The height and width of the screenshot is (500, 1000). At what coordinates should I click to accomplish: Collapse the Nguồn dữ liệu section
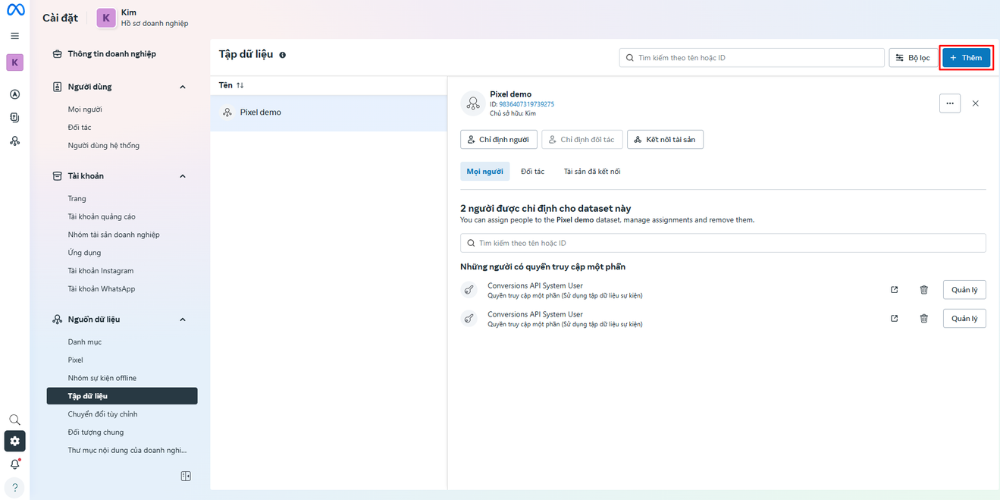(182, 320)
